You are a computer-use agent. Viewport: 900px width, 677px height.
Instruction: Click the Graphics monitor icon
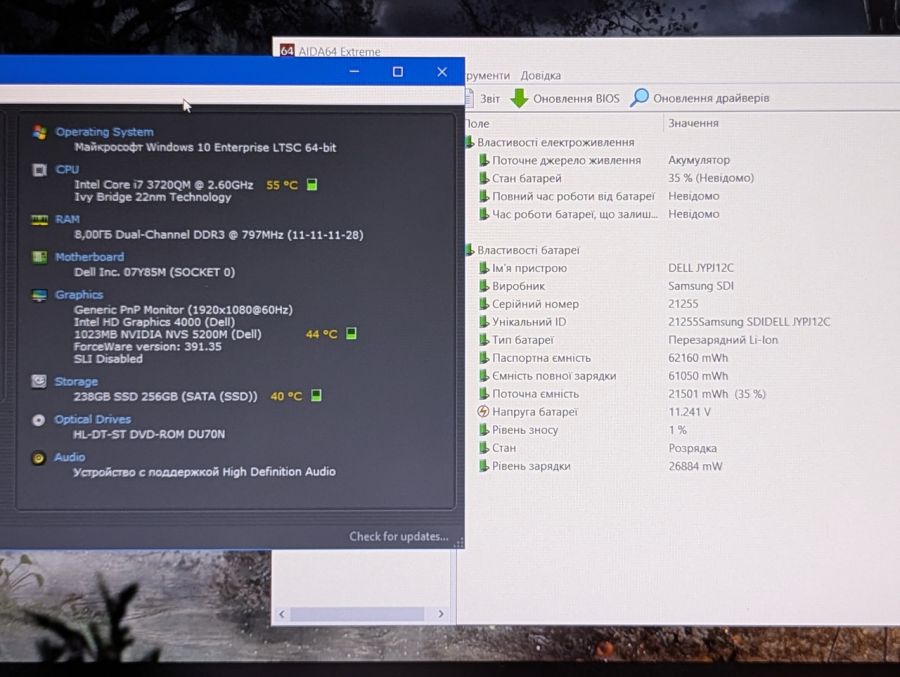(x=39, y=295)
